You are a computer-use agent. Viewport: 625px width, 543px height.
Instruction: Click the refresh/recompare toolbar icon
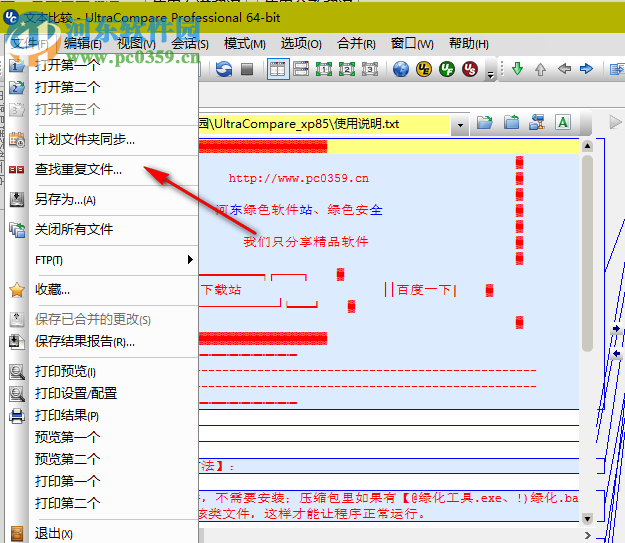(224, 69)
